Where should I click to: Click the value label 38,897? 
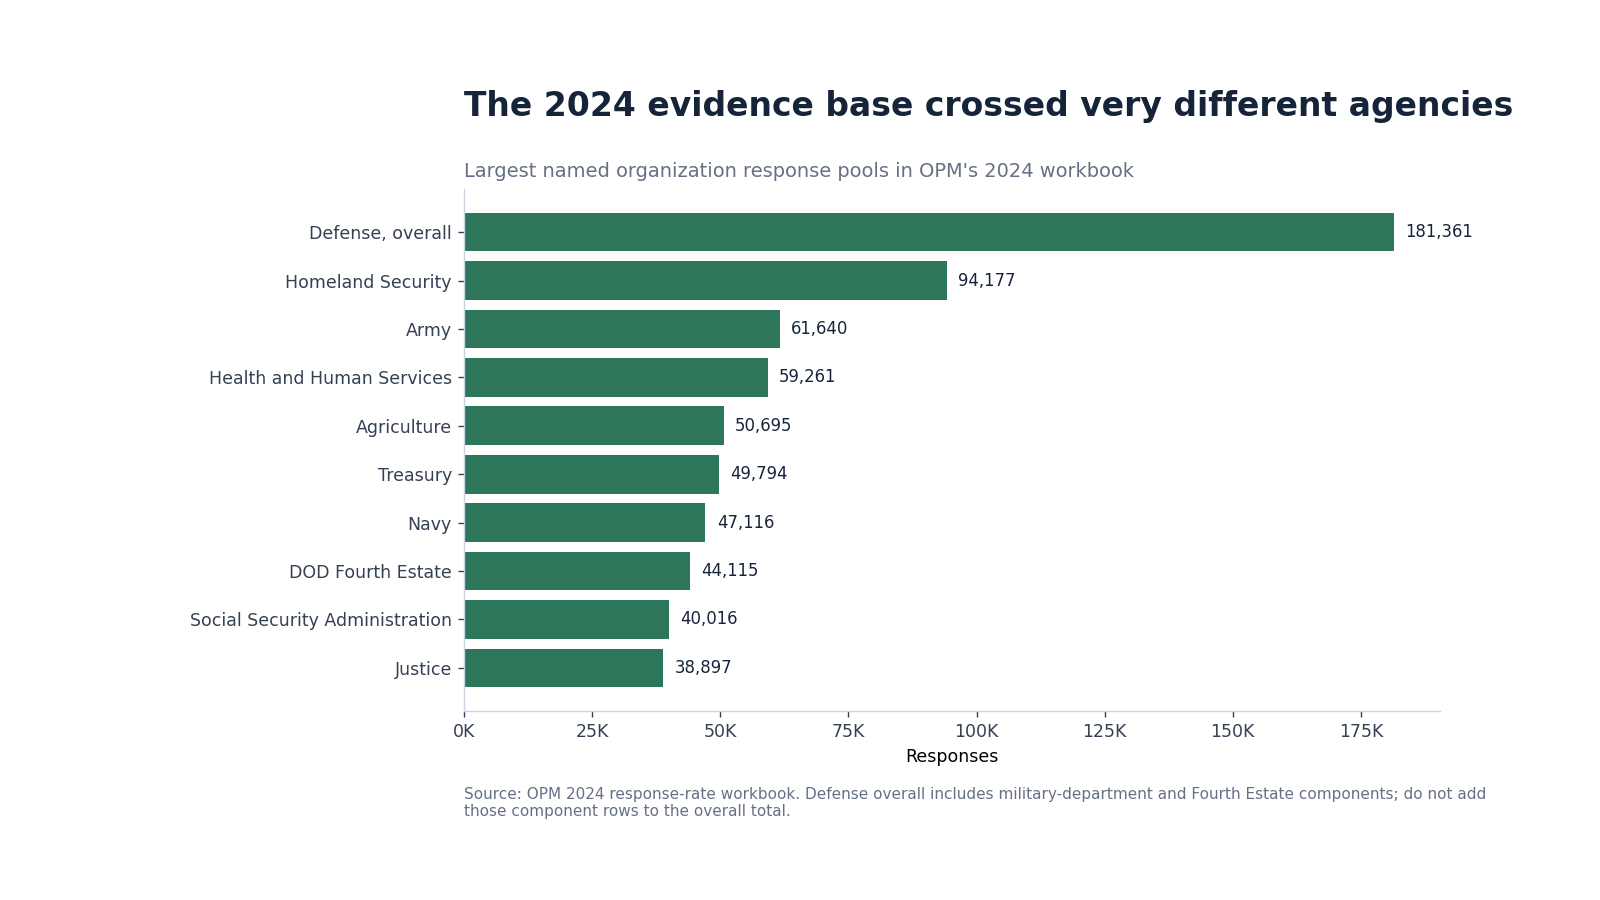[x=703, y=668]
